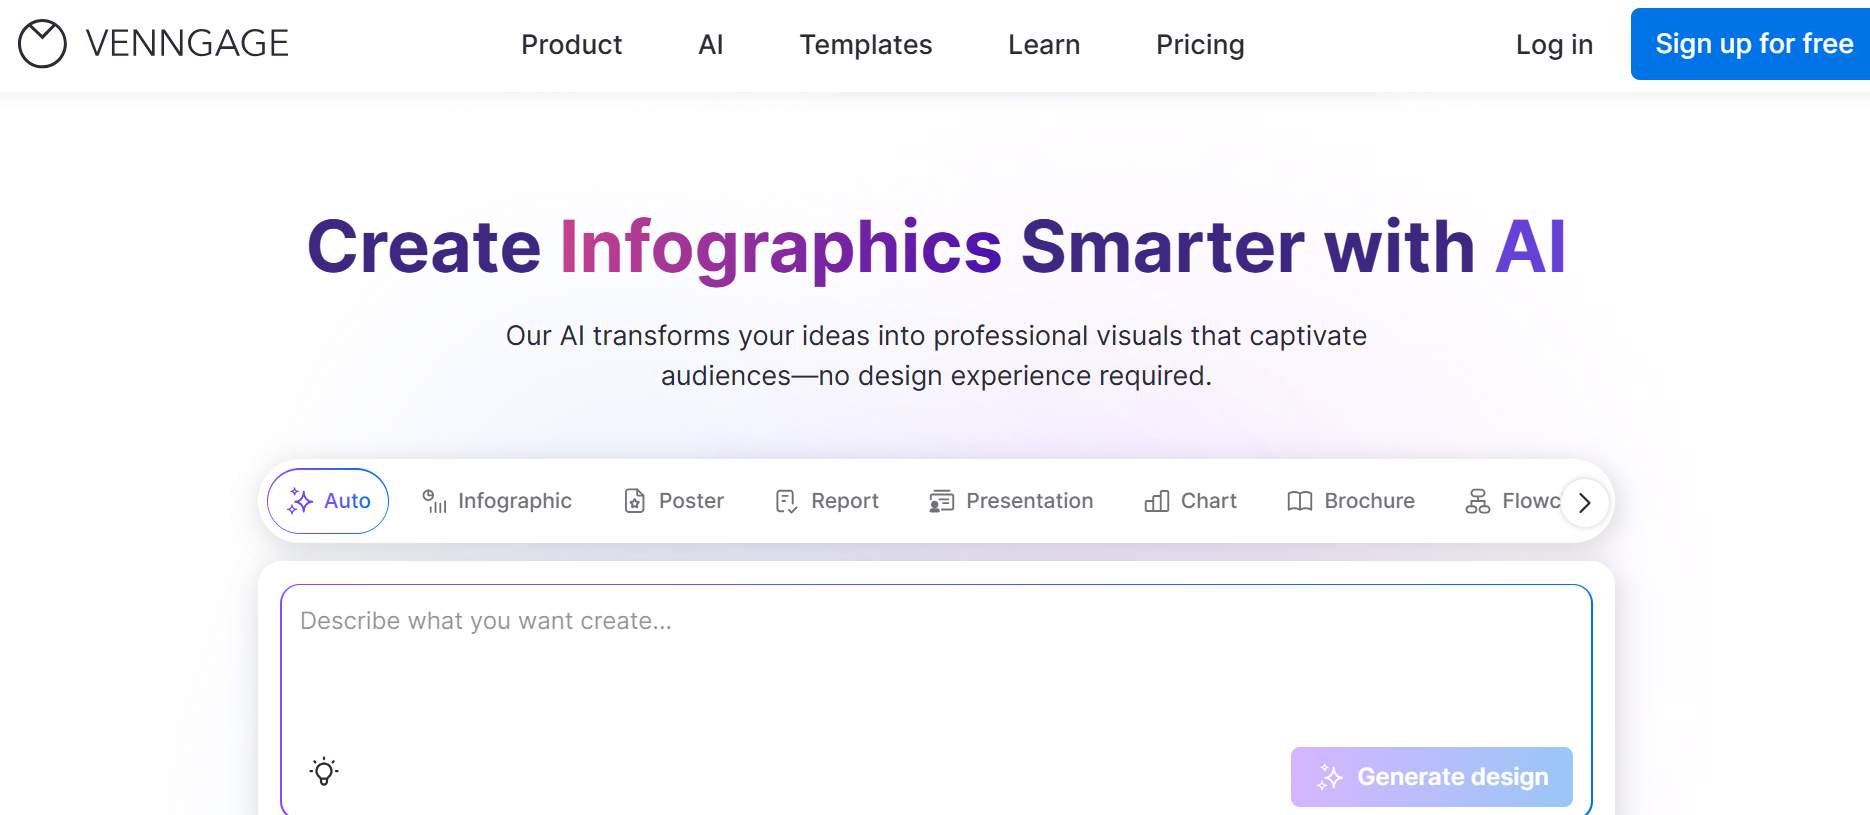This screenshot has width=1870, height=815.
Task: Open the Product navigation menu
Action: (571, 45)
